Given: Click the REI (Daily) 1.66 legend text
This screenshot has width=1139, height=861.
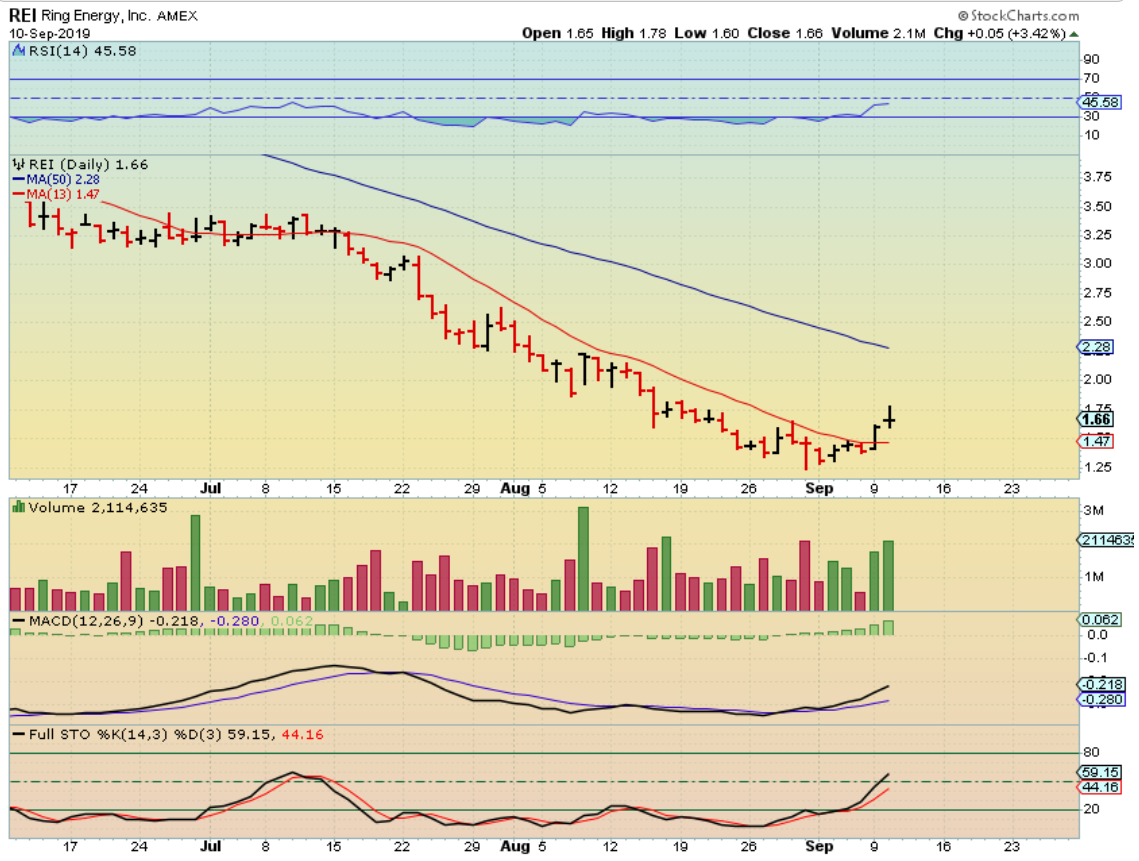Looking at the screenshot, I should (x=89, y=164).
